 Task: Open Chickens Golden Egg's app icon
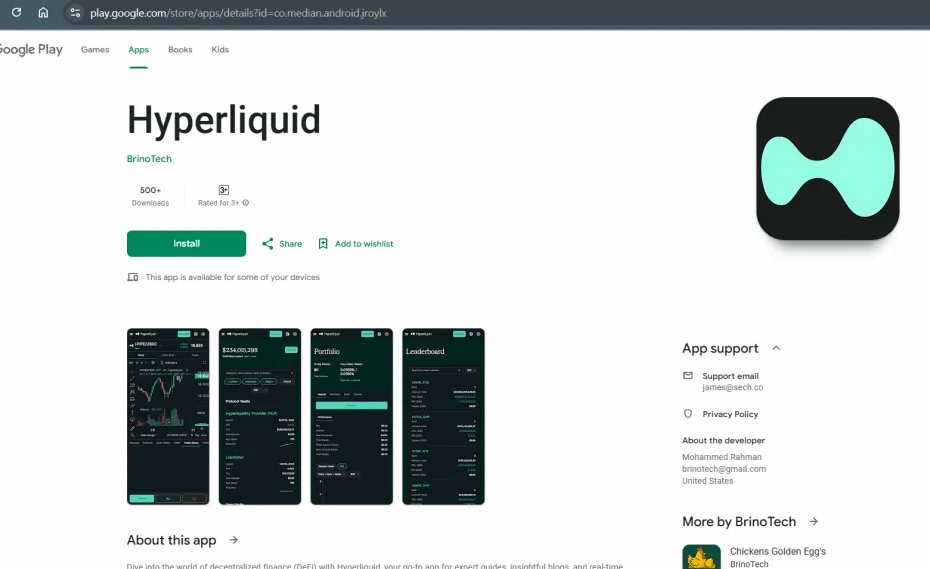pyautogui.click(x=701, y=557)
